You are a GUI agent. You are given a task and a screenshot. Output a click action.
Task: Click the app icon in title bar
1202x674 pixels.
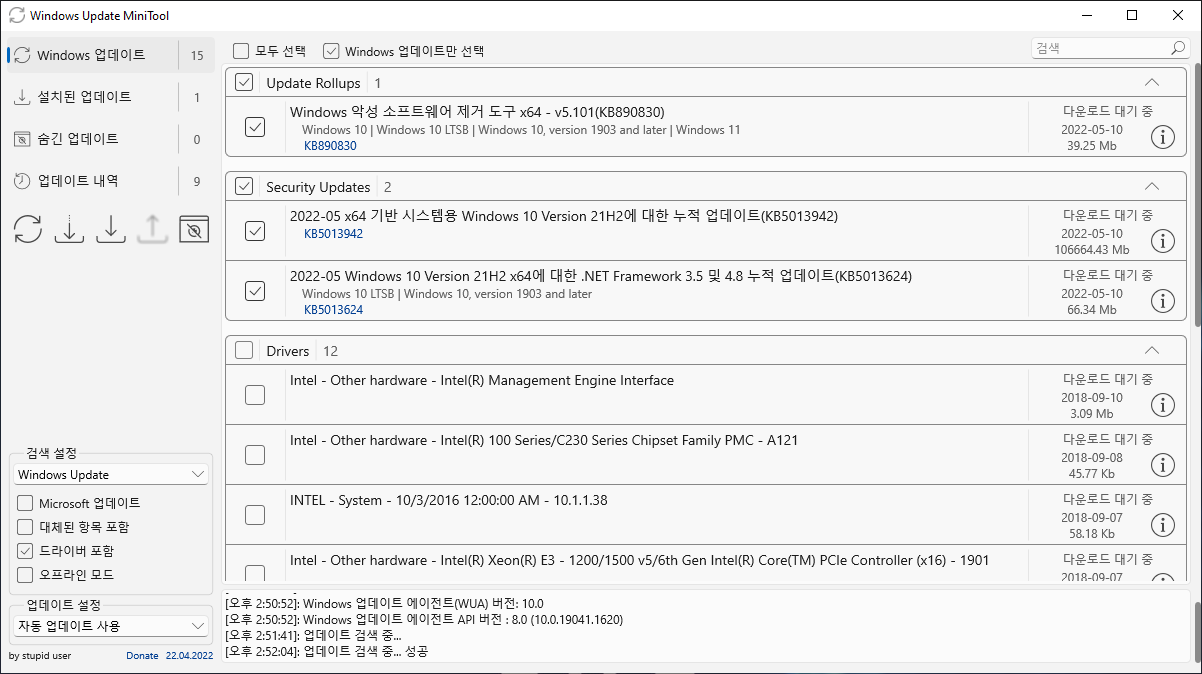click(16, 16)
